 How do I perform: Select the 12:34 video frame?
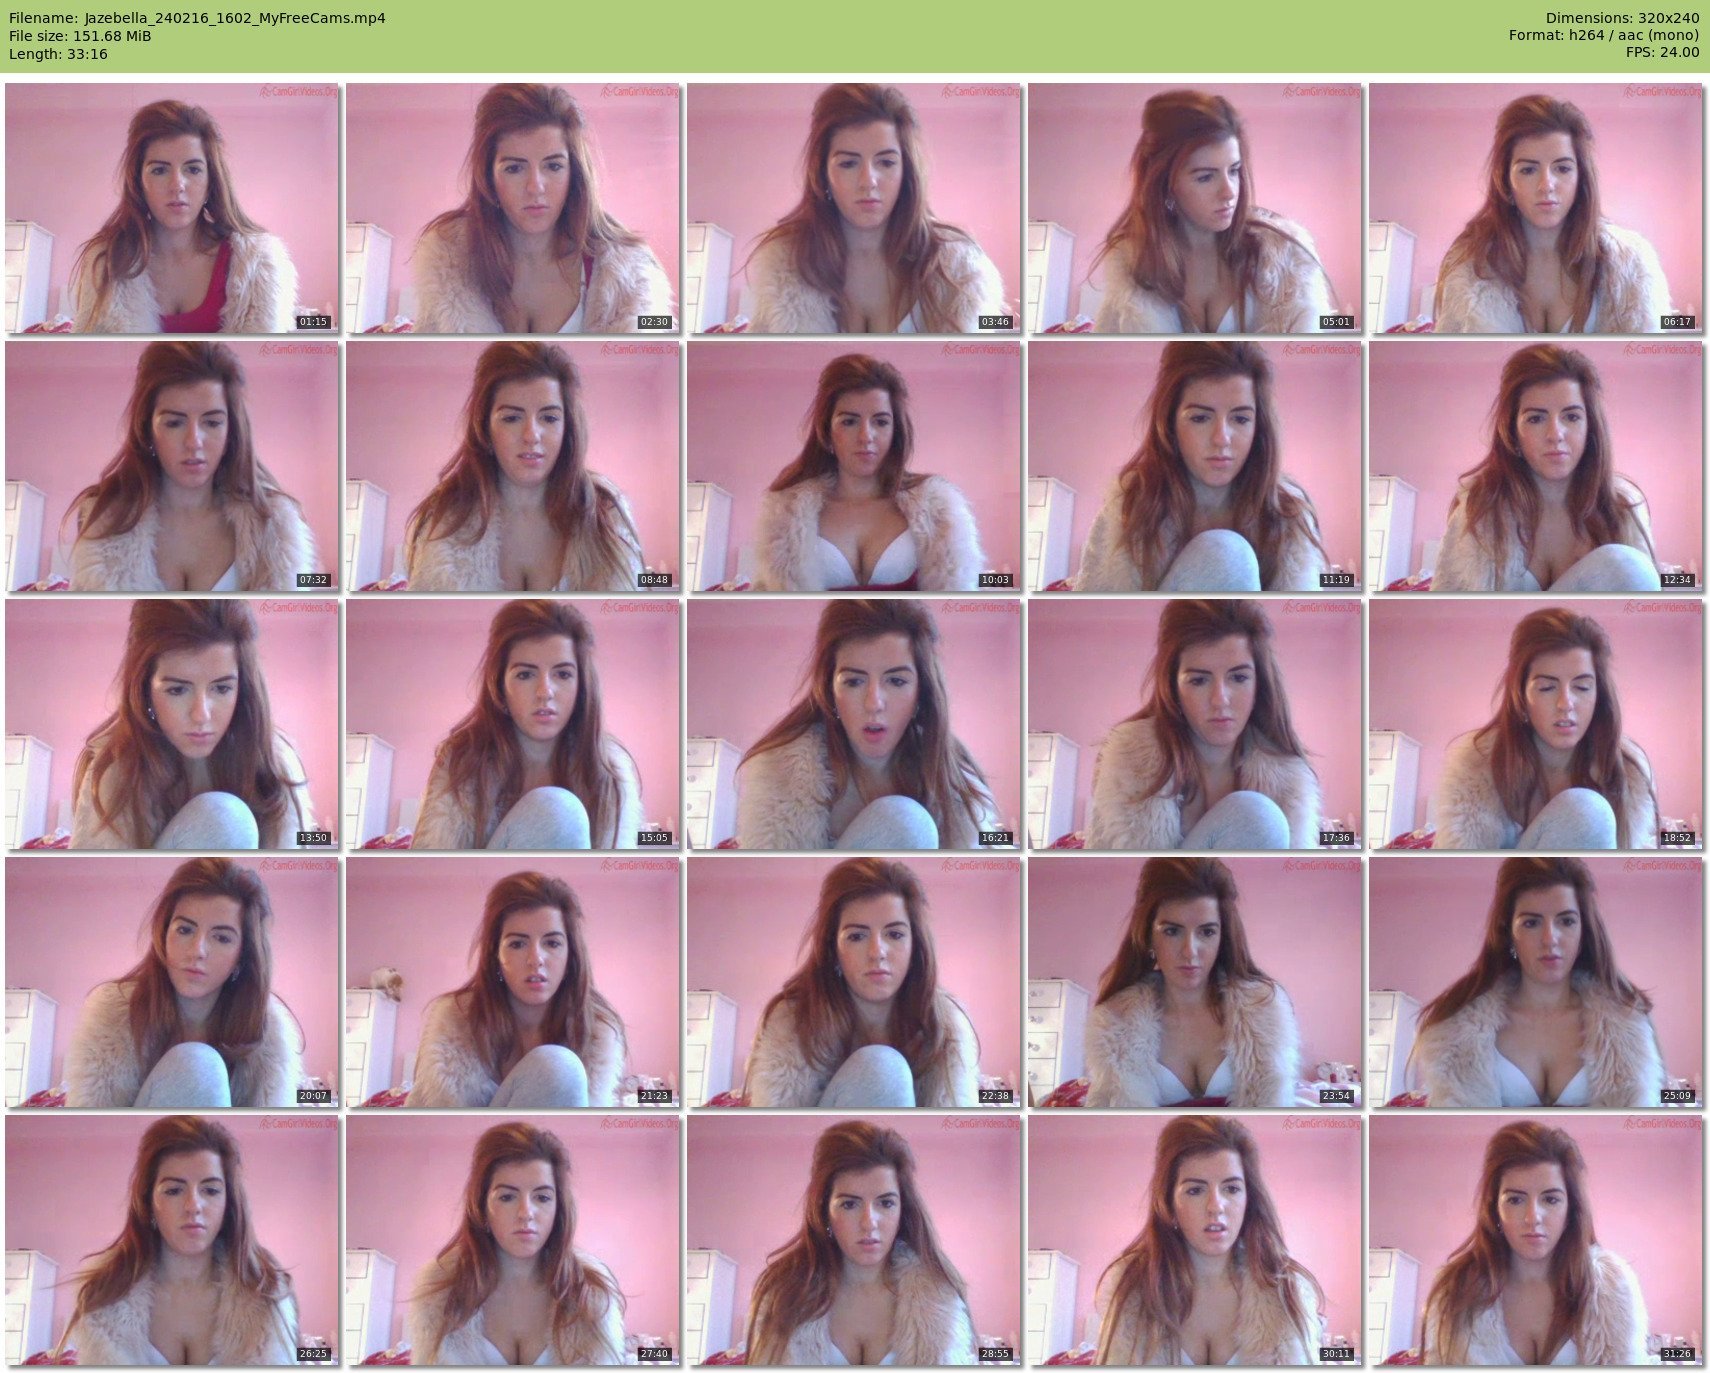click(1536, 466)
